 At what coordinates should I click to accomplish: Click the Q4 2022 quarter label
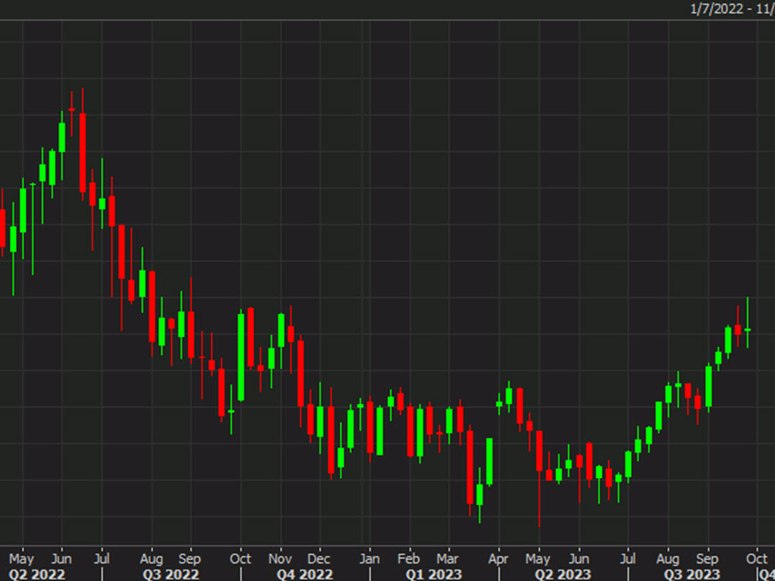pyautogui.click(x=304, y=574)
